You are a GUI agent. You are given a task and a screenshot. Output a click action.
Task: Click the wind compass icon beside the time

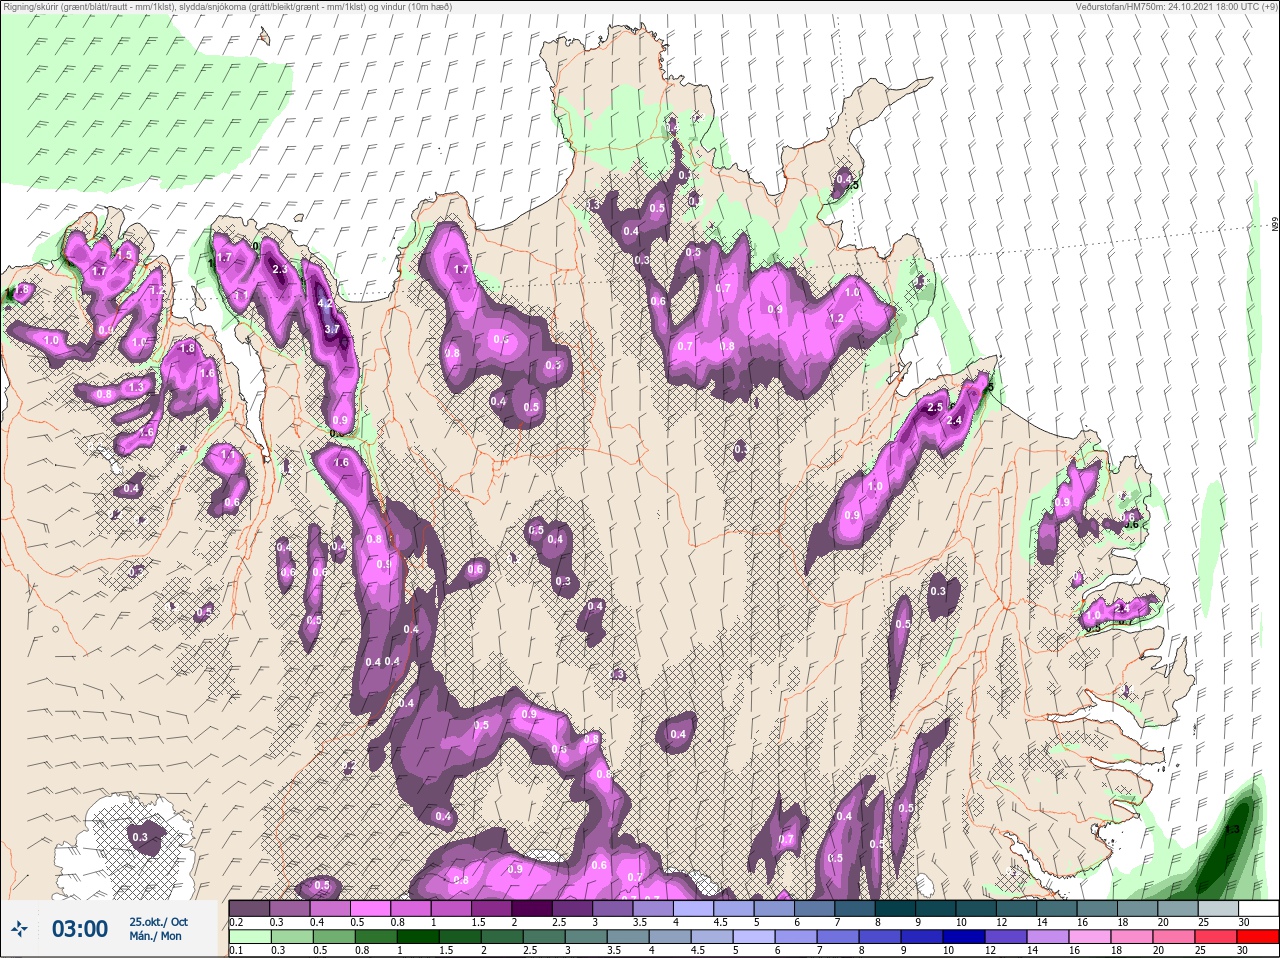click(x=19, y=930)
